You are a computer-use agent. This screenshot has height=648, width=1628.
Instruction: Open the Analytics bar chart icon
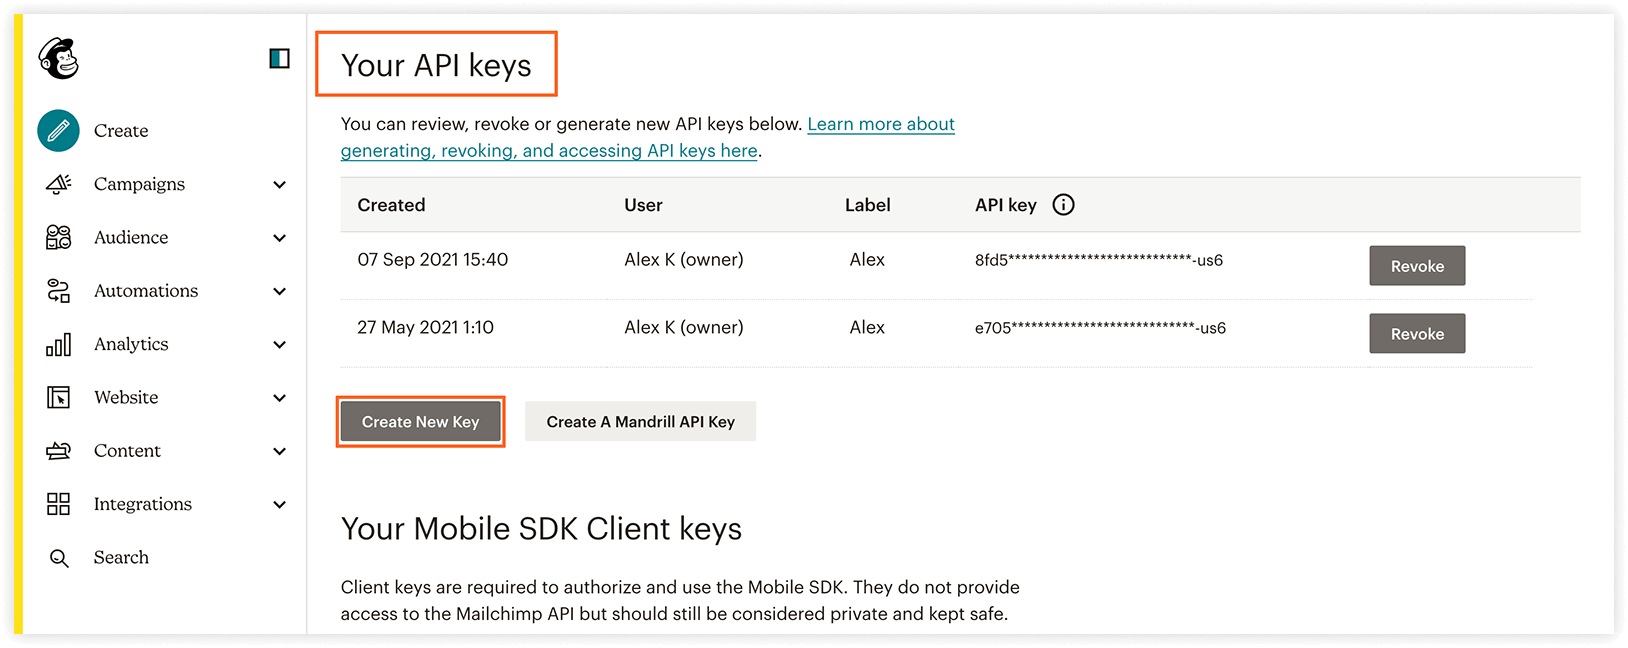click(x=58, y=344)
